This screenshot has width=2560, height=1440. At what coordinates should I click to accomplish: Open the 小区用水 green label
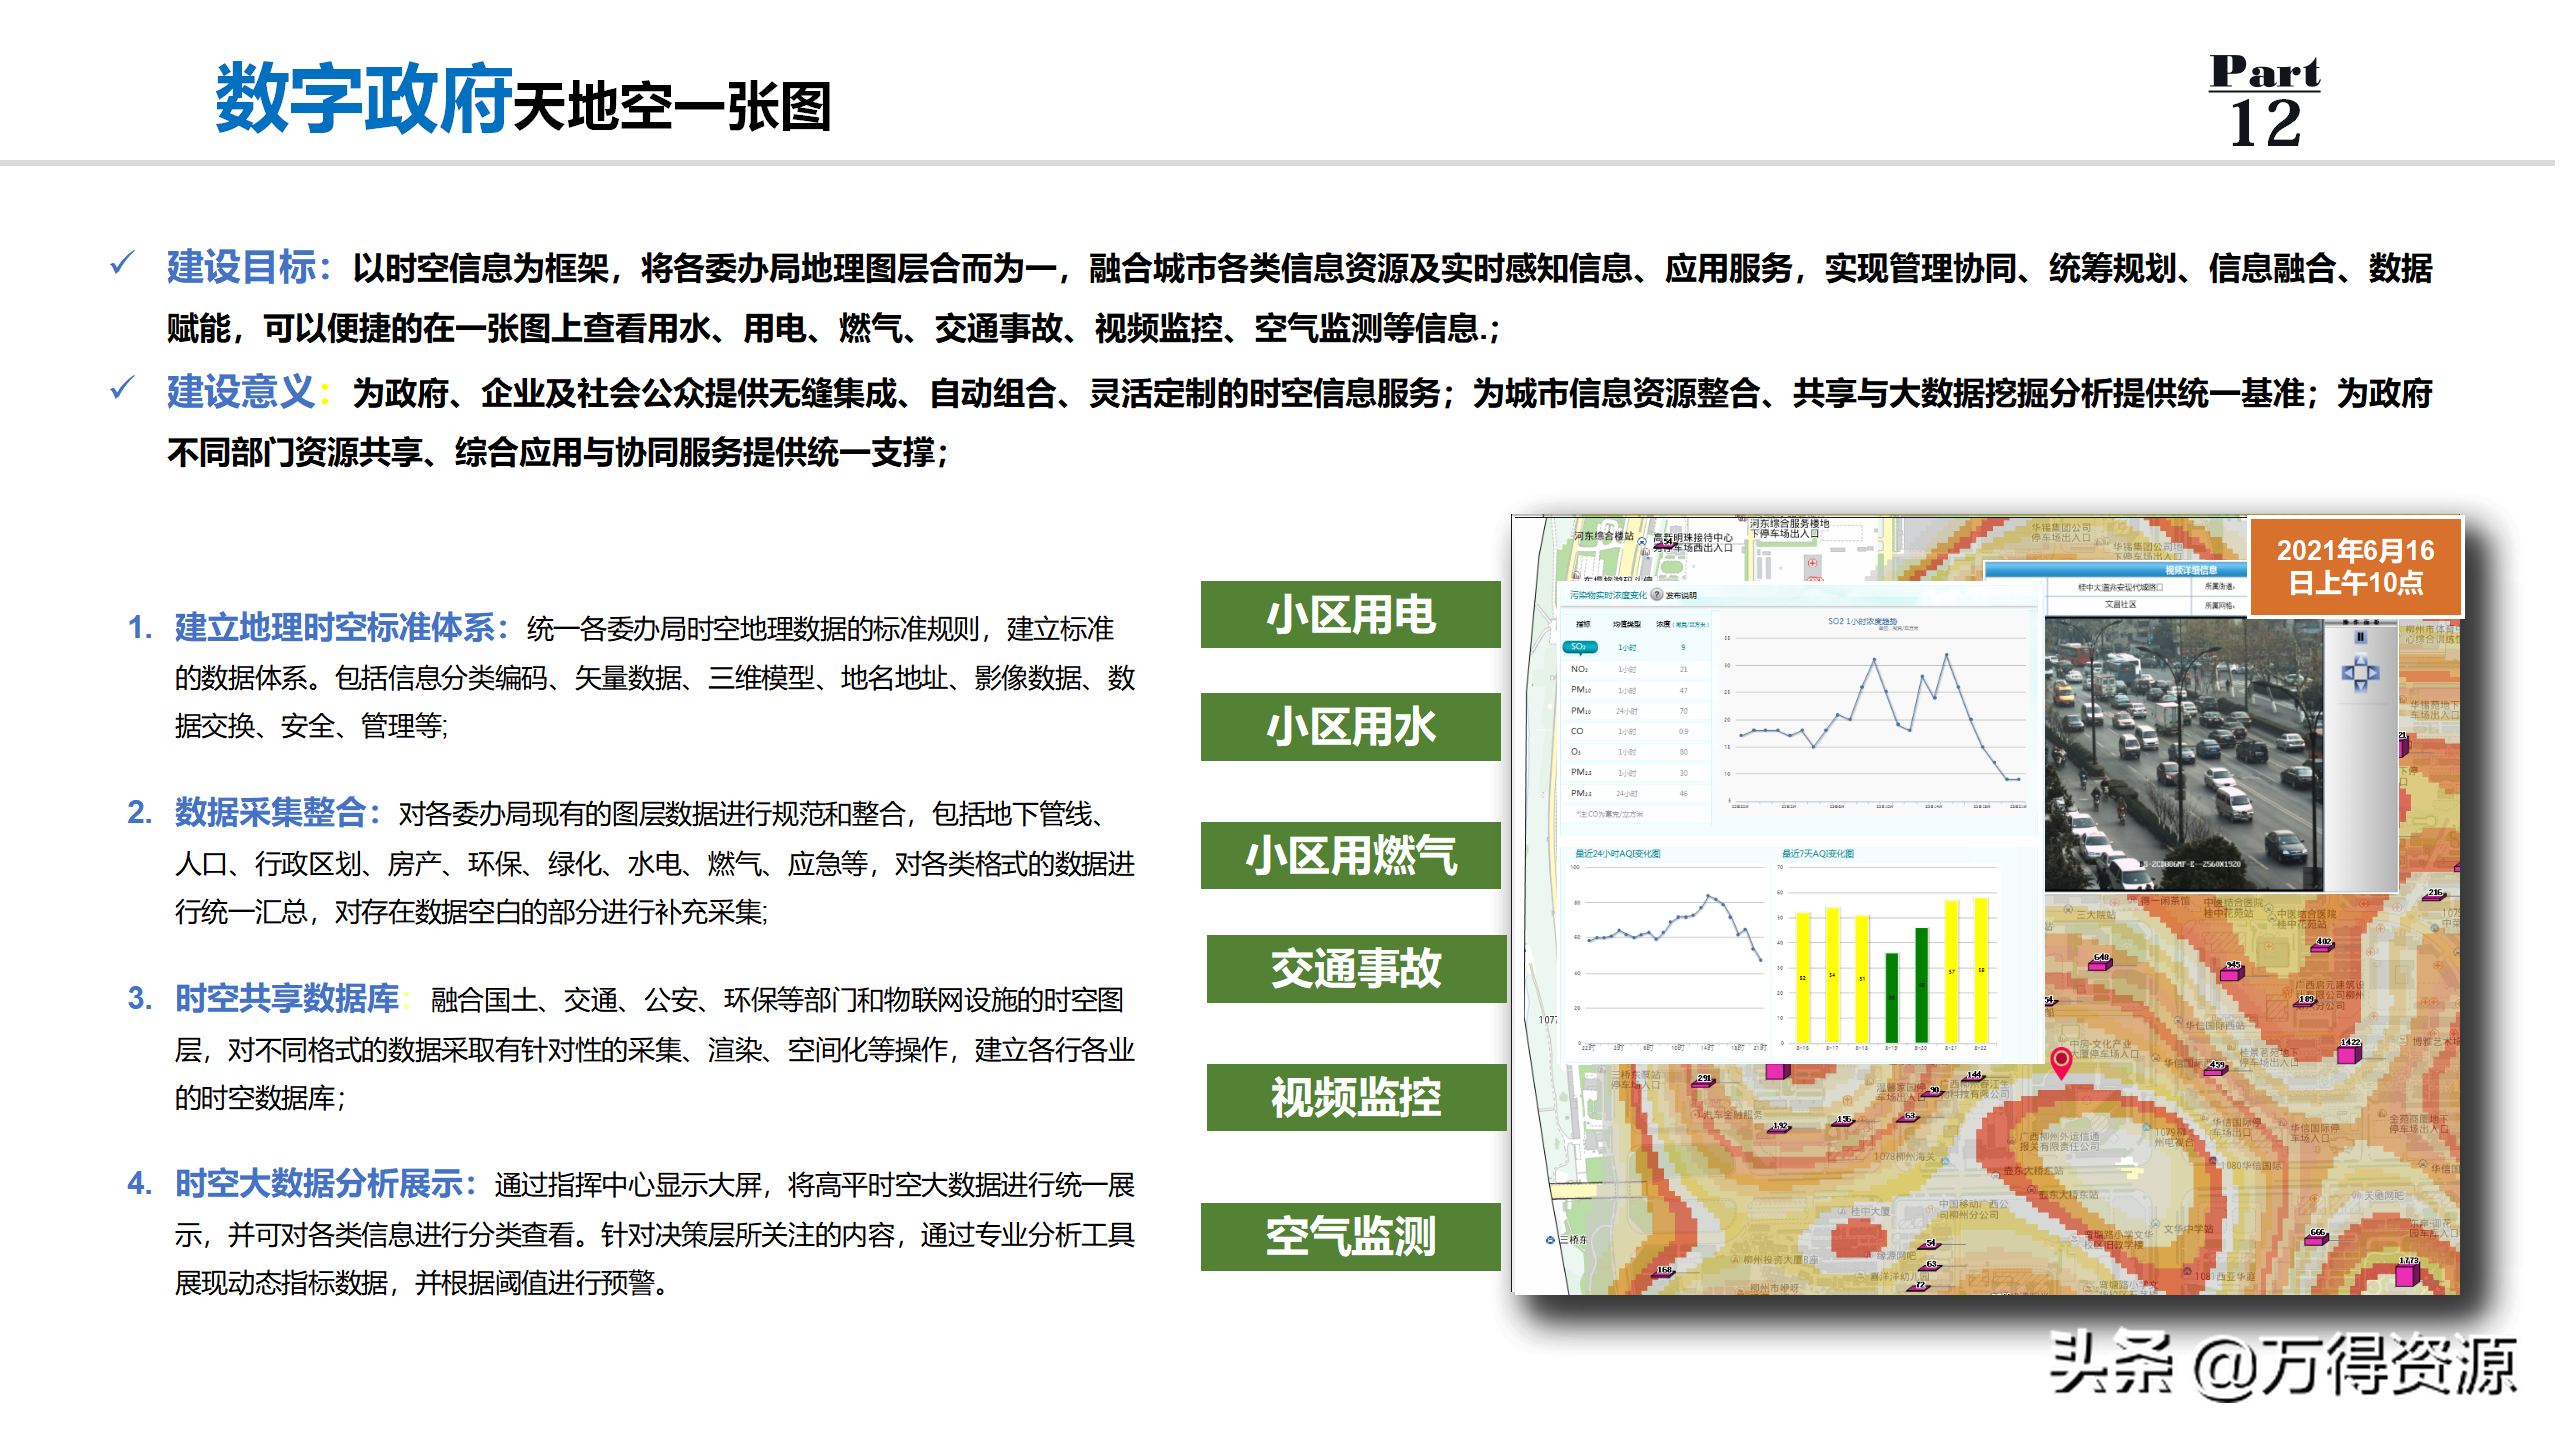pos(1350,727)
